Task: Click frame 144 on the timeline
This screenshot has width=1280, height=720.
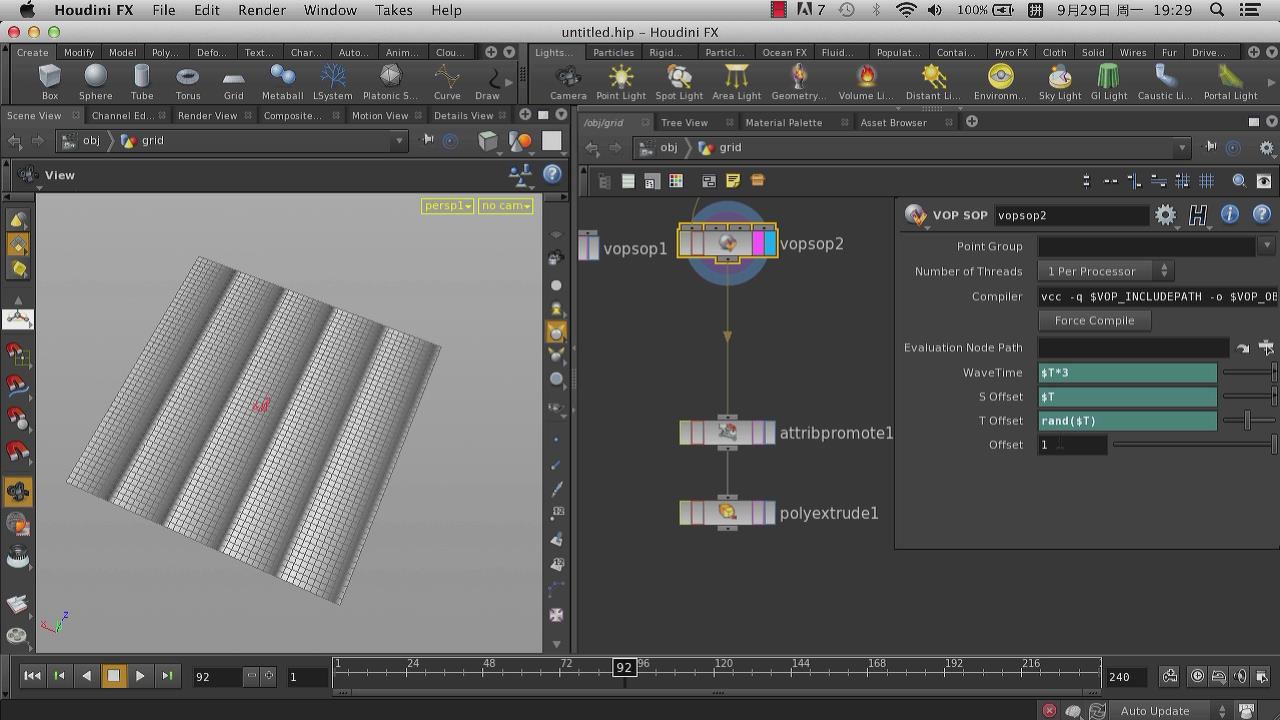Action: [x=801, y=664]
